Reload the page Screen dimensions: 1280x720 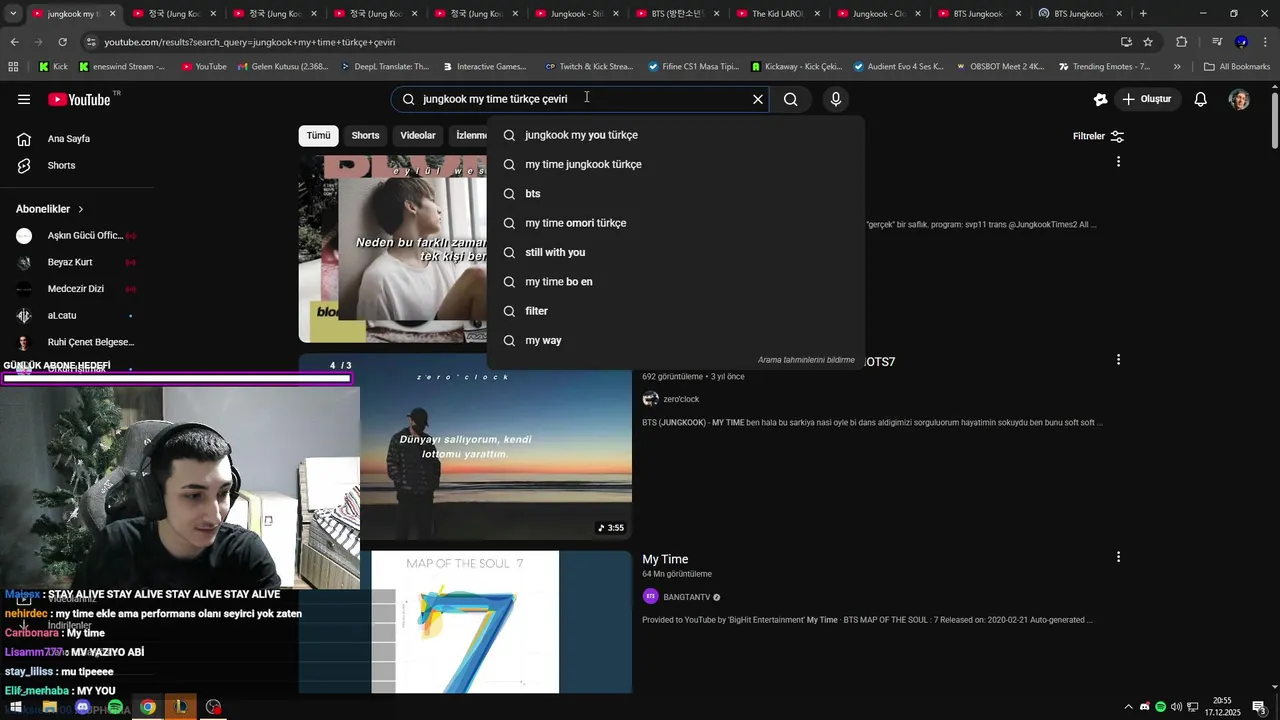62,42
